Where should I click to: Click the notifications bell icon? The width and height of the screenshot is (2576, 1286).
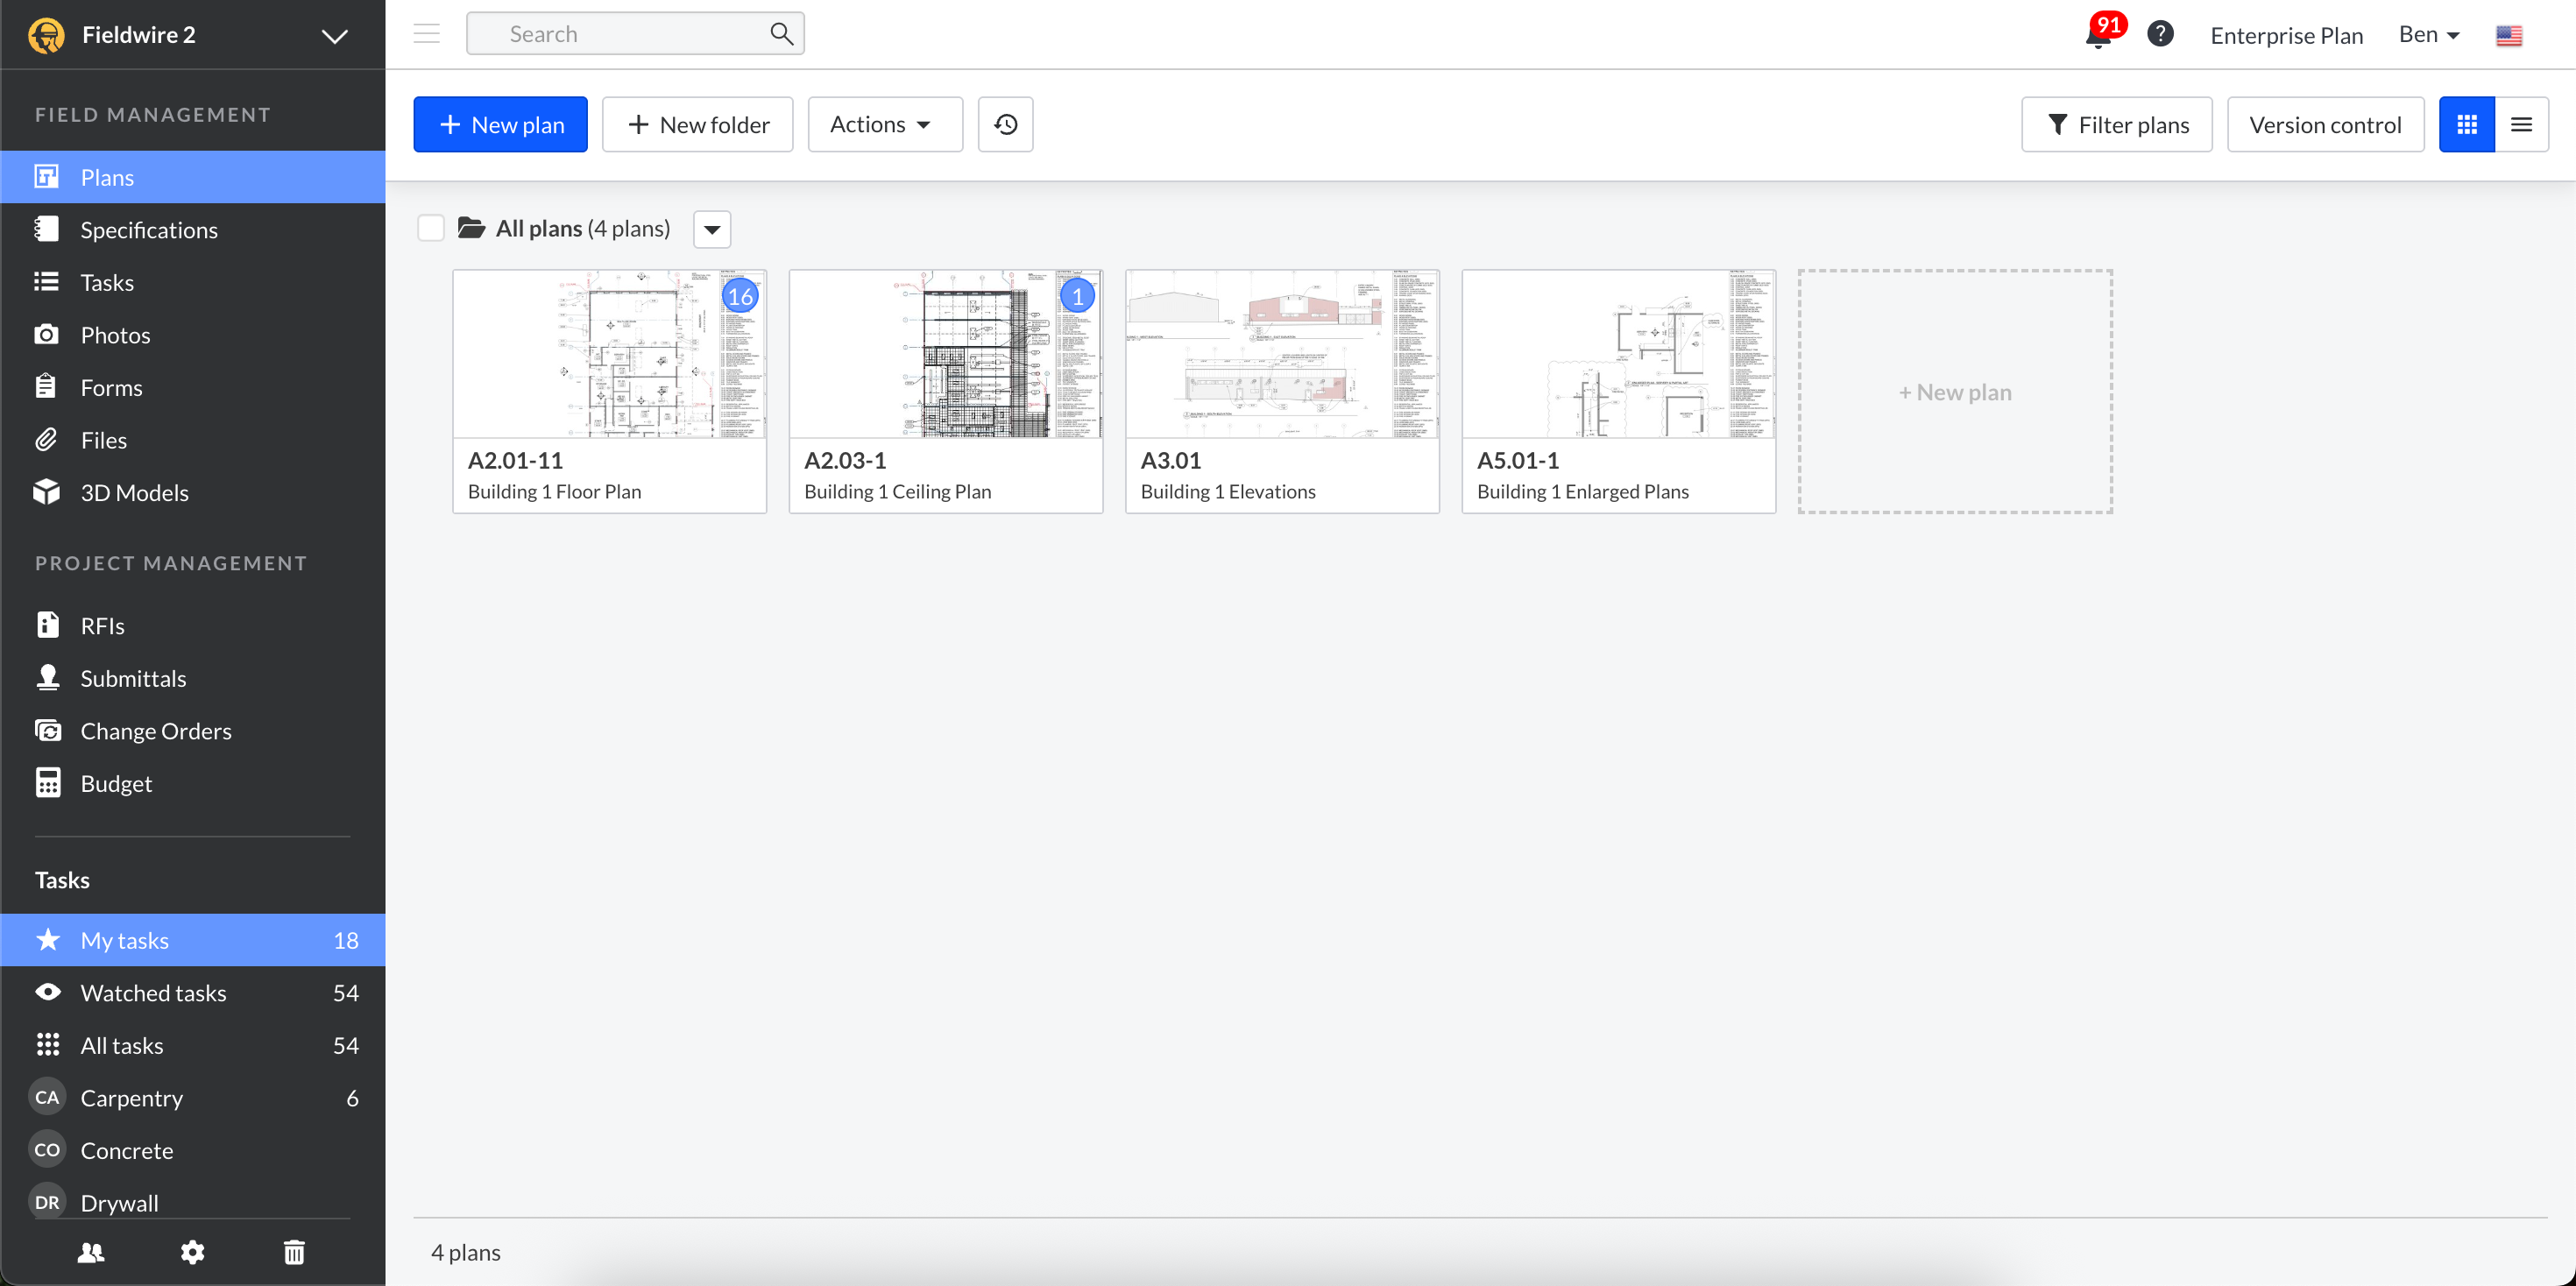2098,36
